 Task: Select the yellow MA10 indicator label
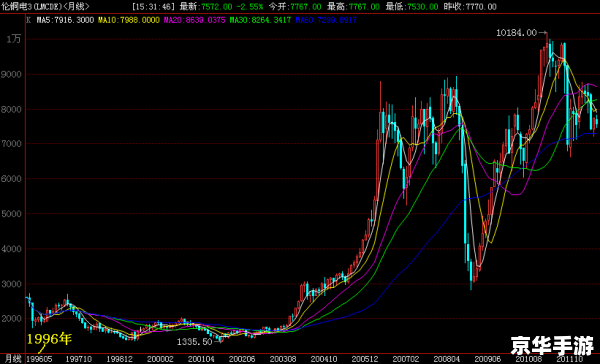coord(129,20)
